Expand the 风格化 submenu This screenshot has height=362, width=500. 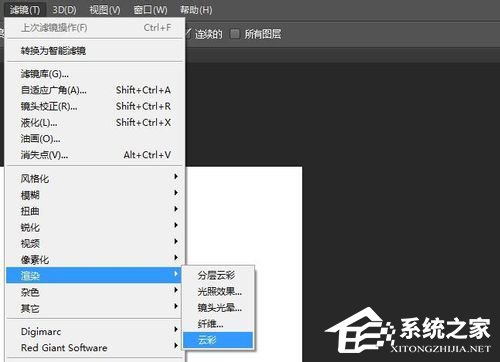[95, 178]
